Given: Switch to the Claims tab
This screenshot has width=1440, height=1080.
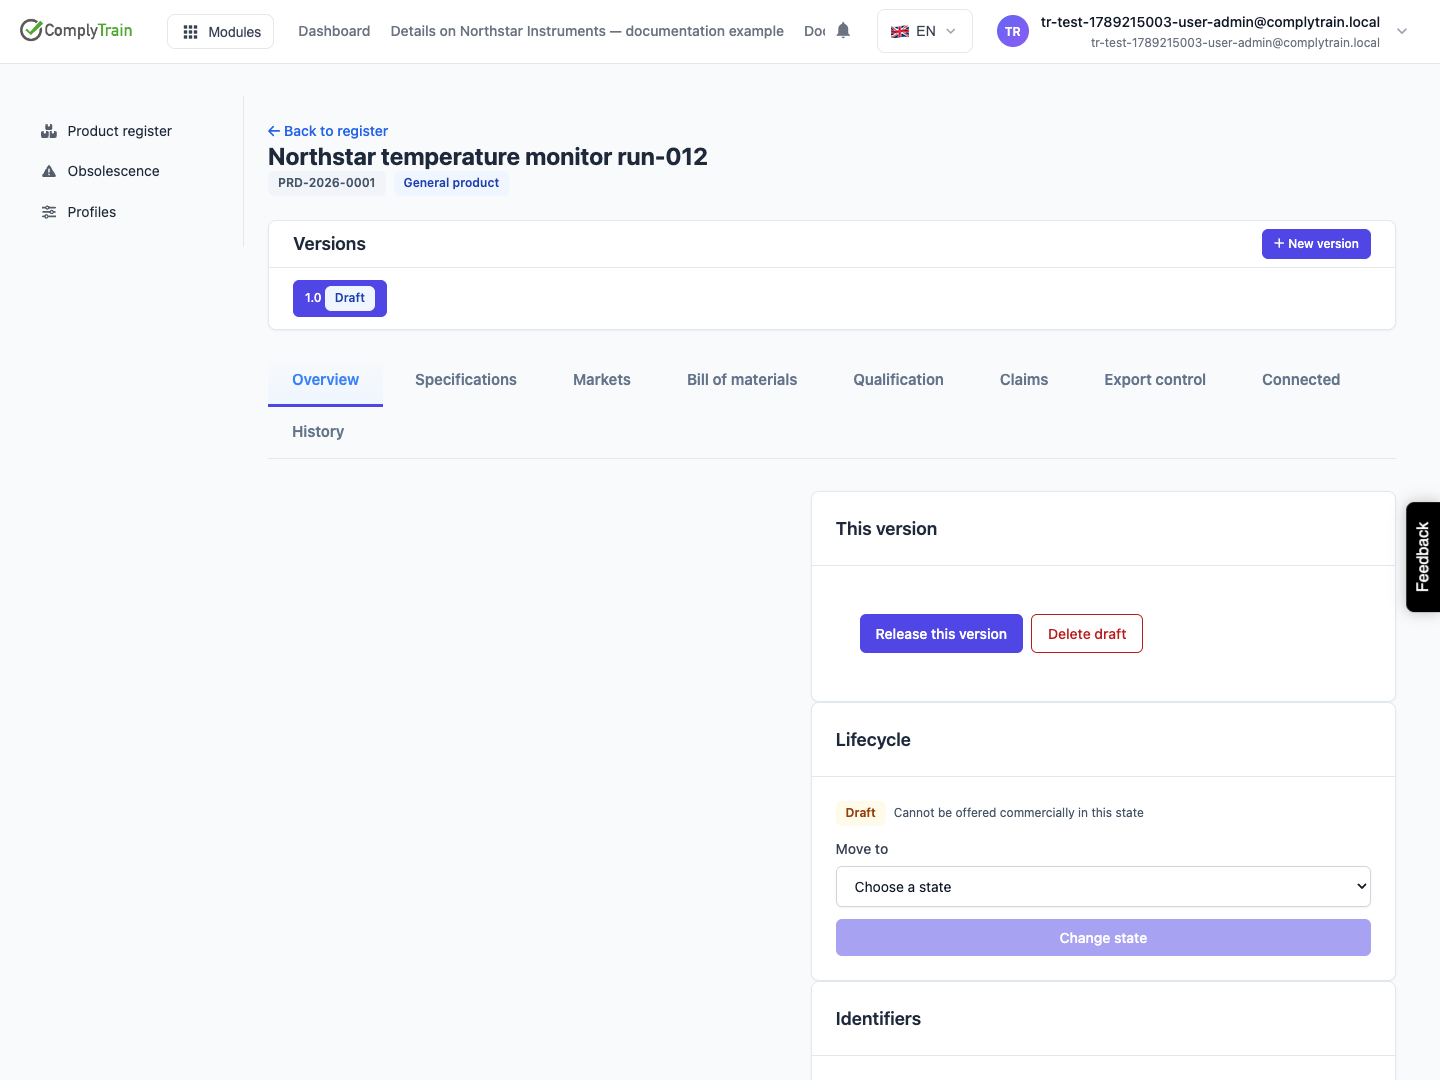Looking at the screenshot, I should click(1024, 380).
